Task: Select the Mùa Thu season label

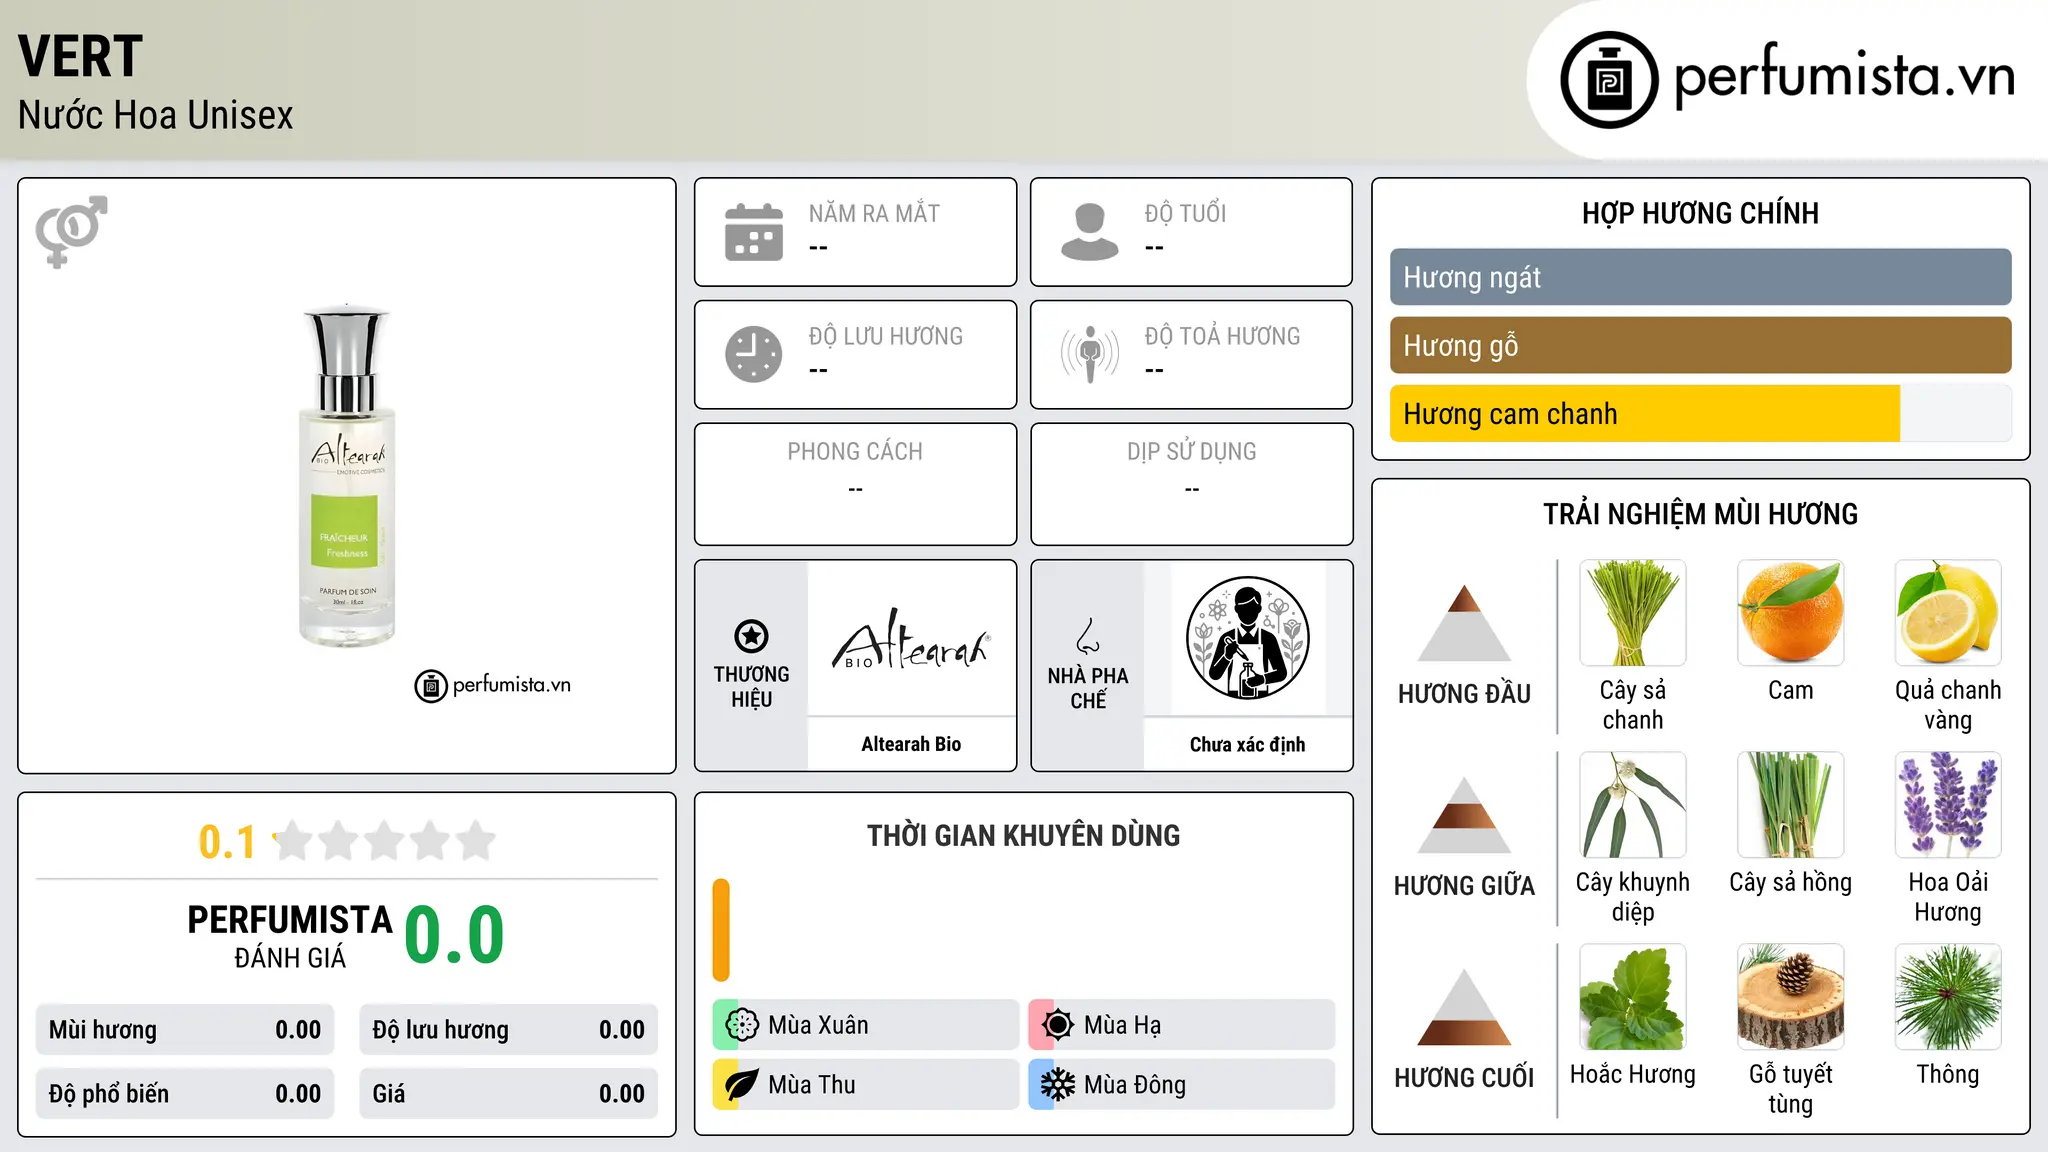Action: pyautogui.click(x=812, y=1085)
